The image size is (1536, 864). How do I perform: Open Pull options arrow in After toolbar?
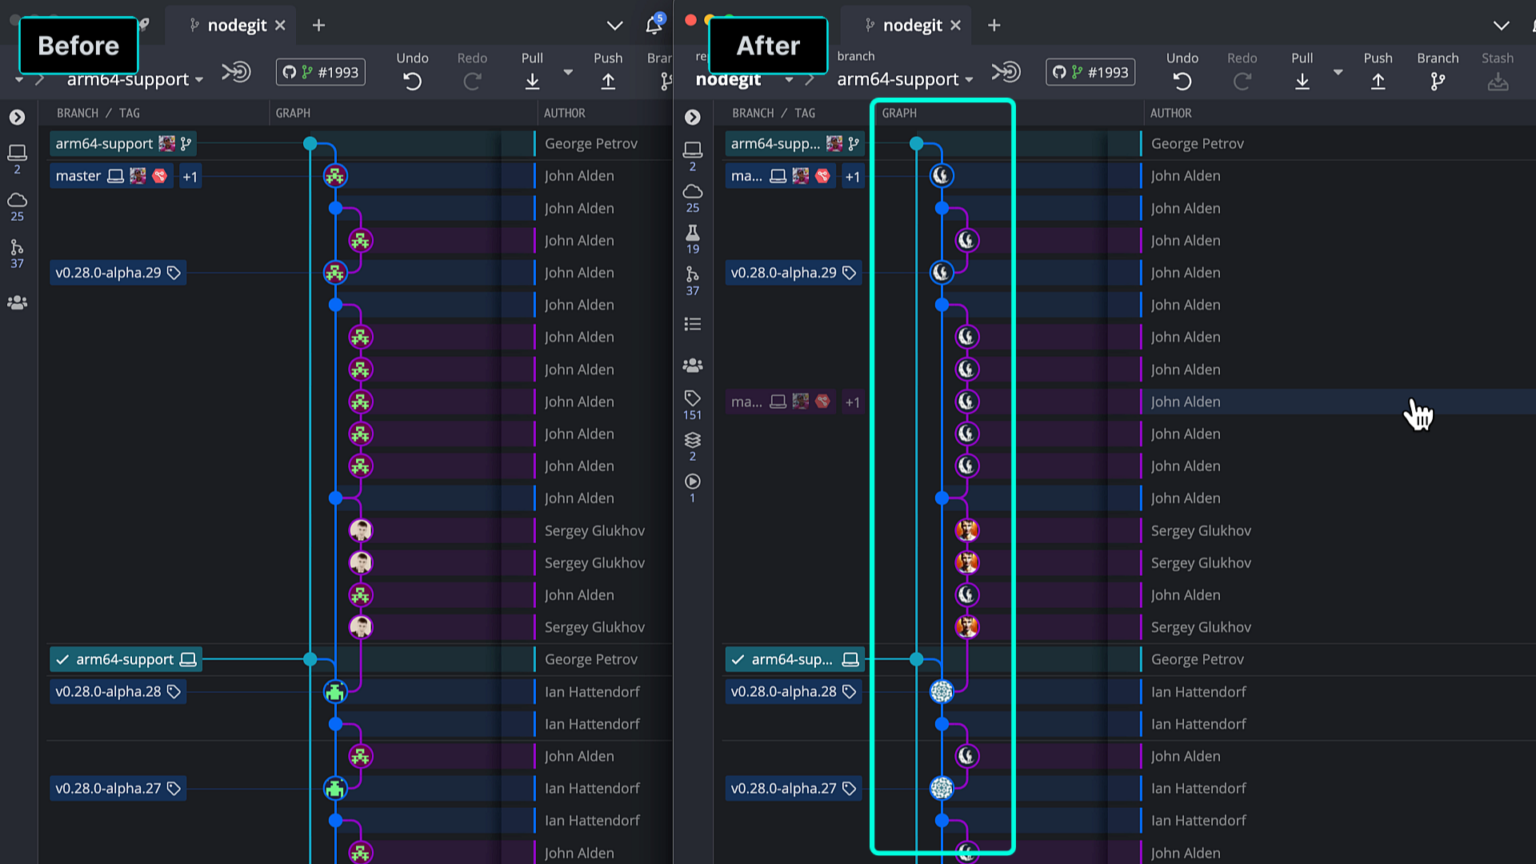click(x=1338, y=72)
